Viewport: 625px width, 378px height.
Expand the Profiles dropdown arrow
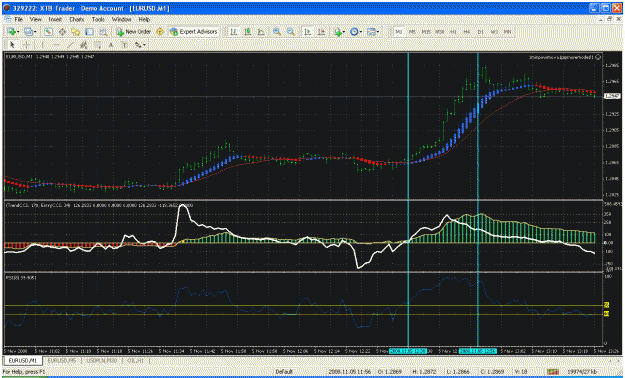(35, 32)
